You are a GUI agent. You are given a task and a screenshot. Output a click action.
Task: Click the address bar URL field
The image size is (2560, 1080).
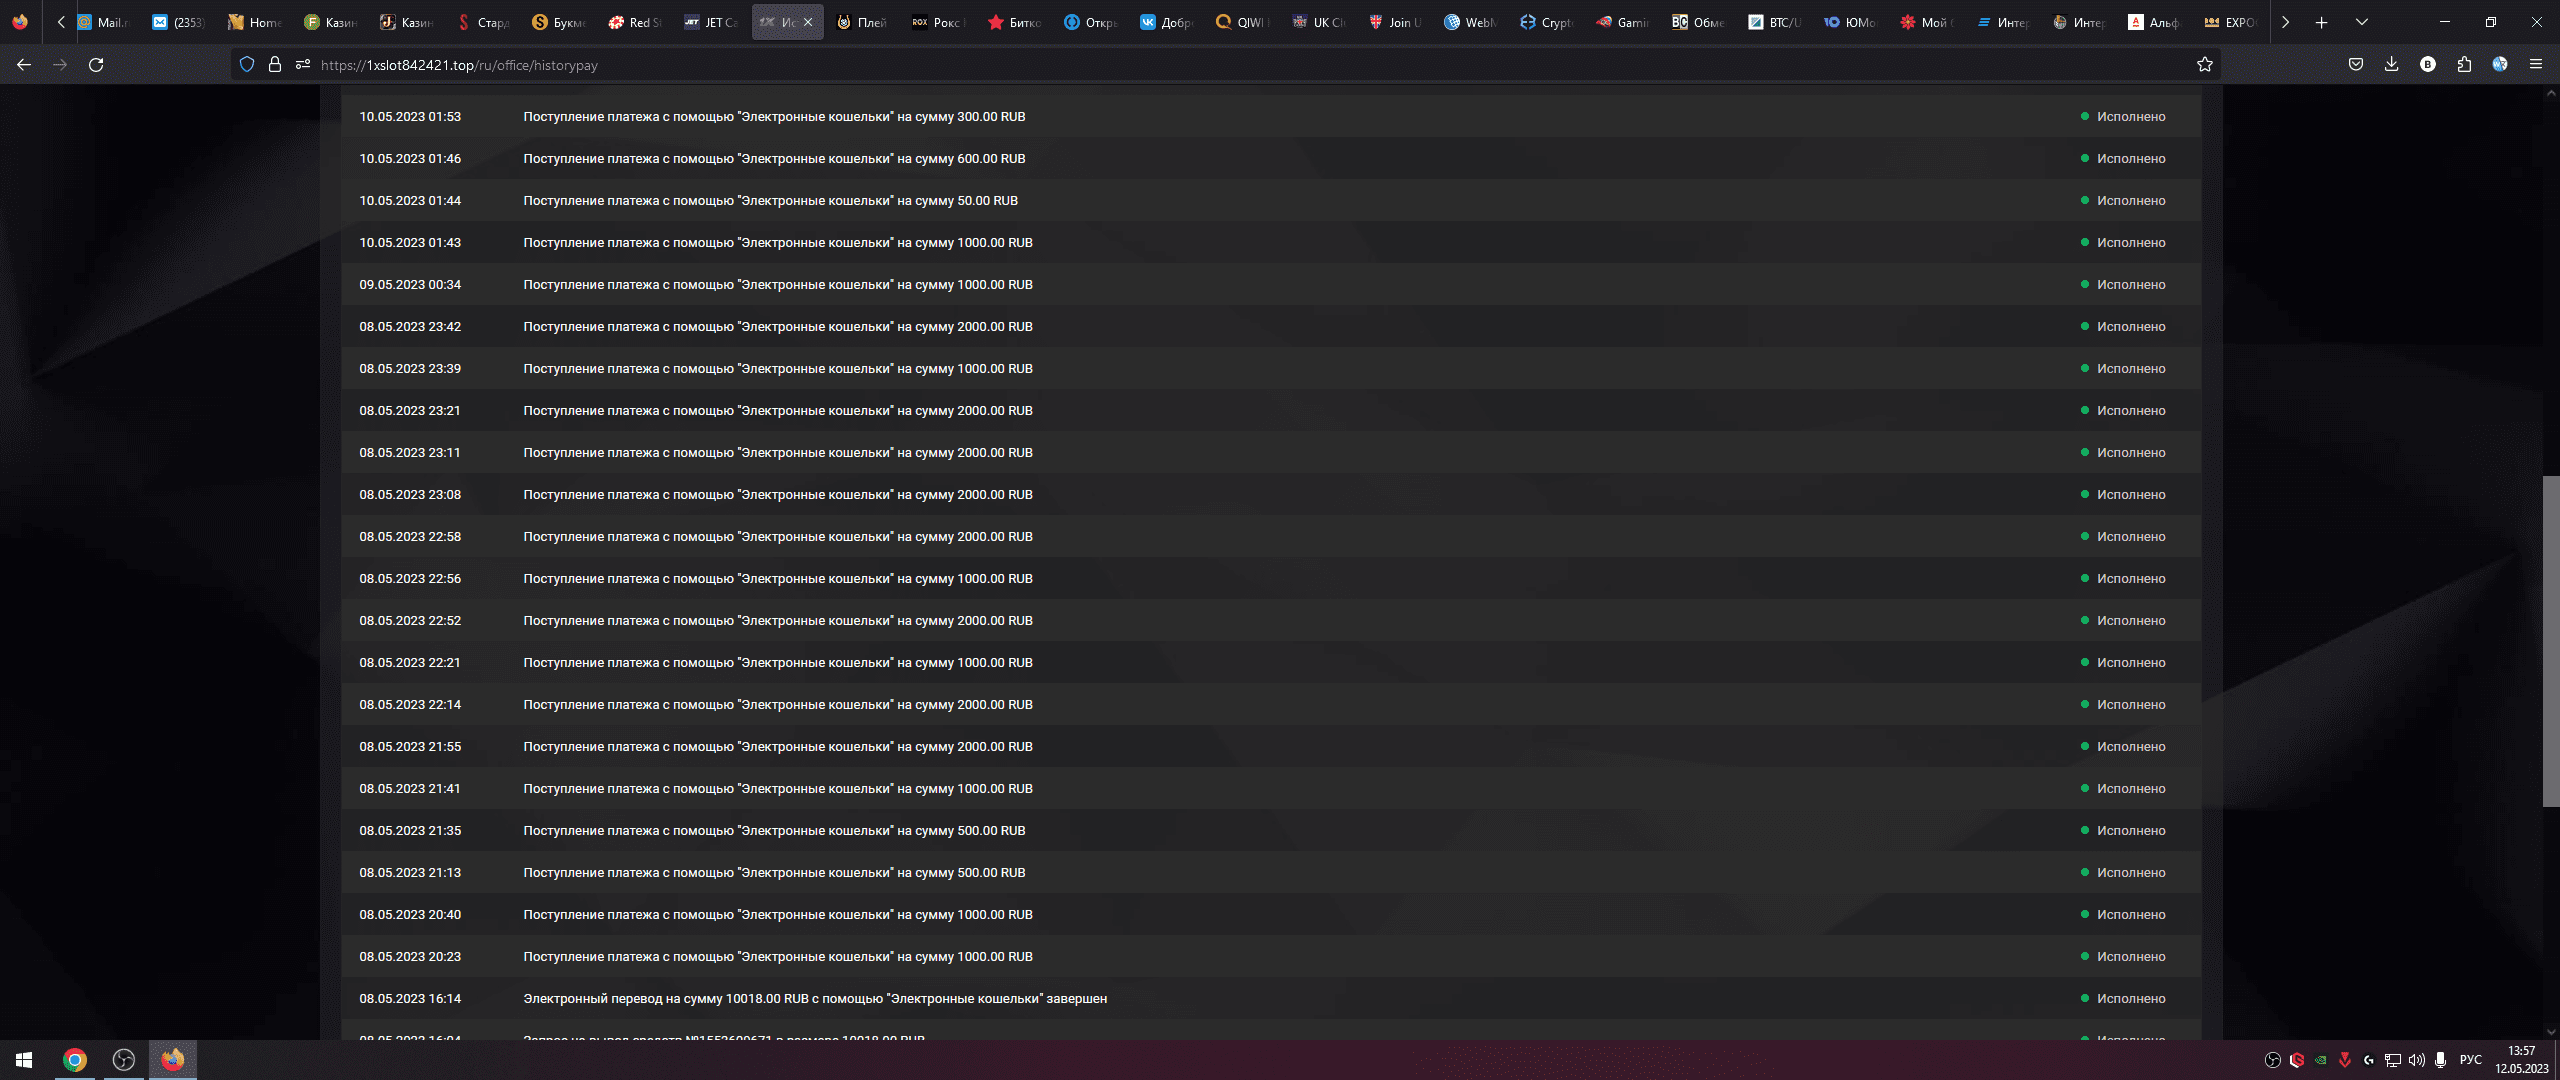click(x=1200, y=65)
